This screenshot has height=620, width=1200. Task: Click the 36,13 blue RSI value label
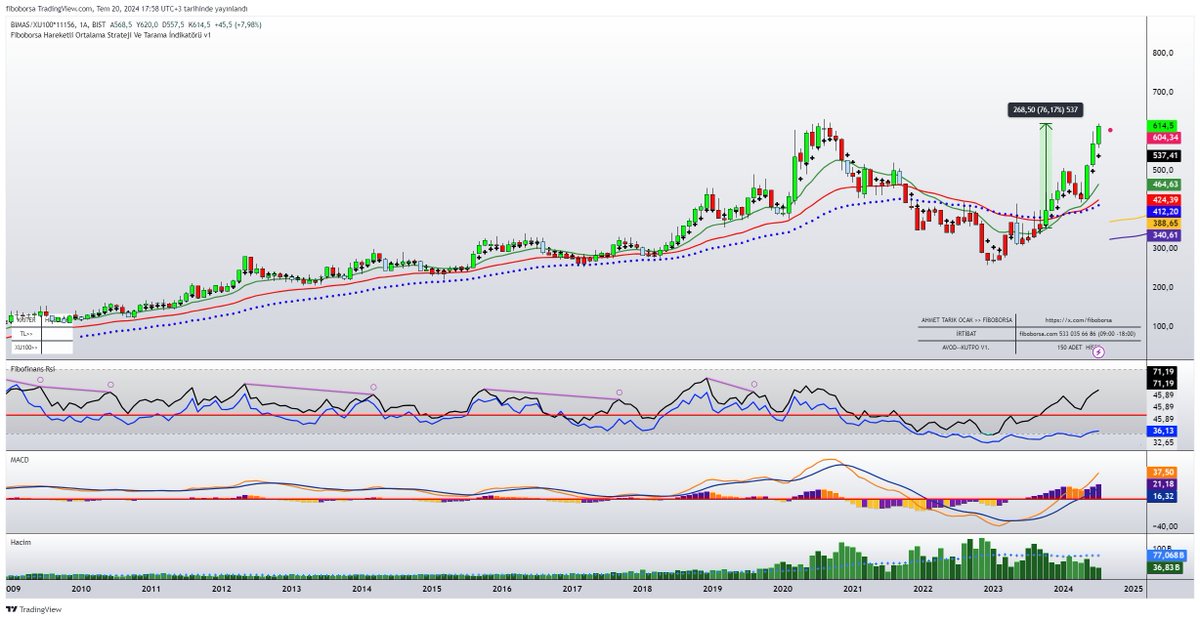[1161, 431]
